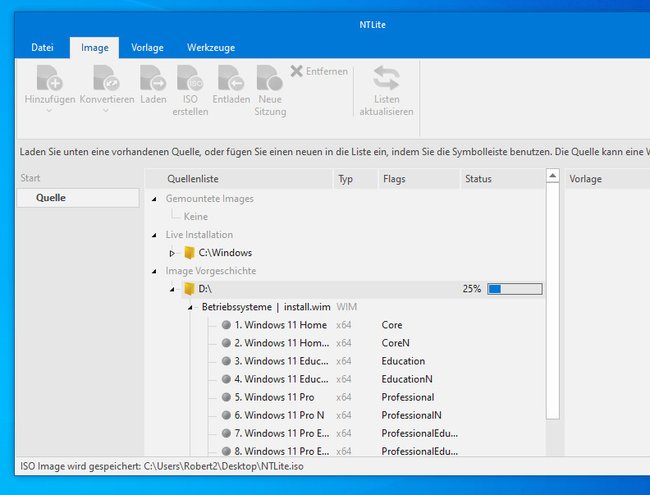This screenshot has width=650, height=495.
Task: Click the C:\Windows folder icon
Action: pos(189,252)
